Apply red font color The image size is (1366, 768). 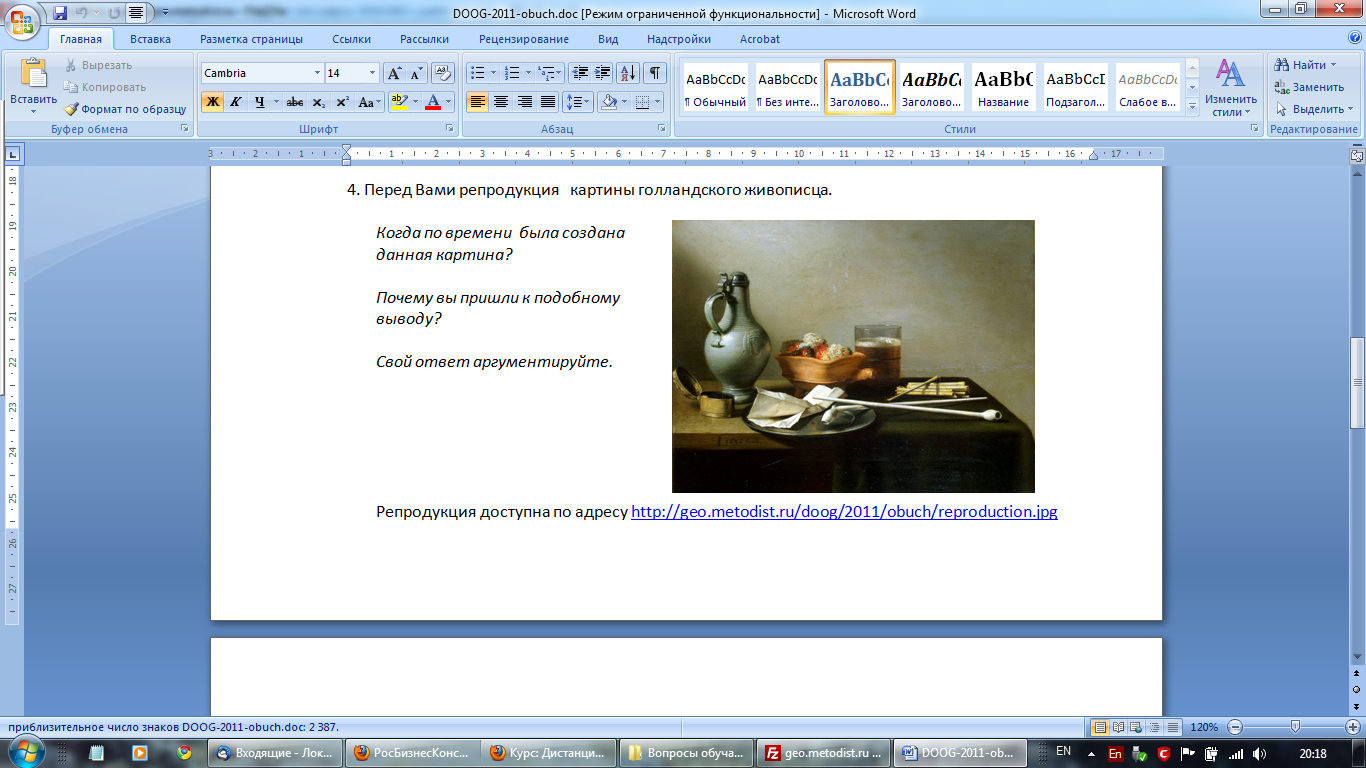[x=432, y=102]
